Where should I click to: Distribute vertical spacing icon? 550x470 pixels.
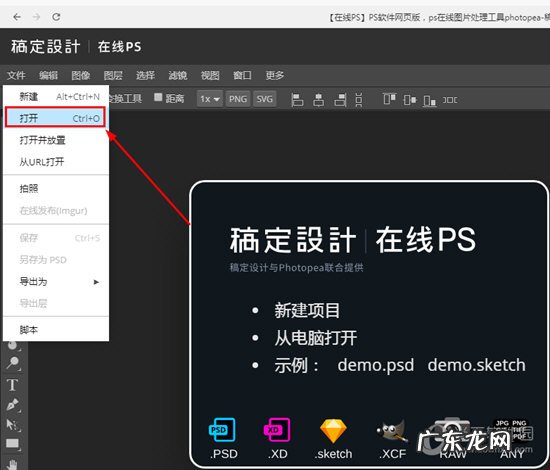coord(359,100)
